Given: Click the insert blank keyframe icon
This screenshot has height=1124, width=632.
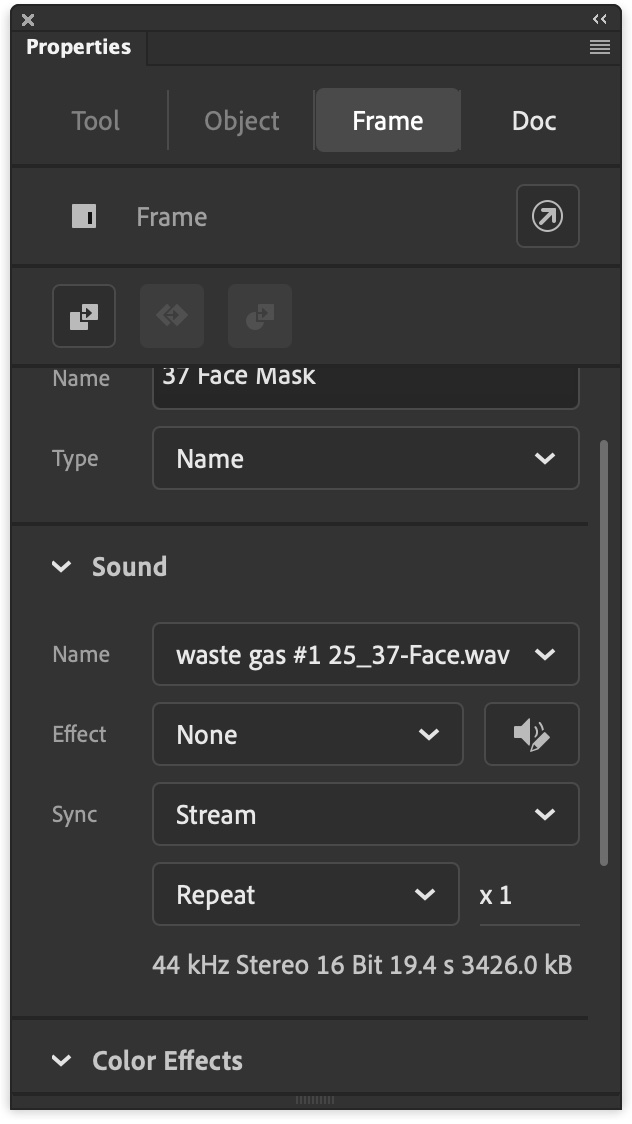Looking at the screenshot, I should [260, 316].
